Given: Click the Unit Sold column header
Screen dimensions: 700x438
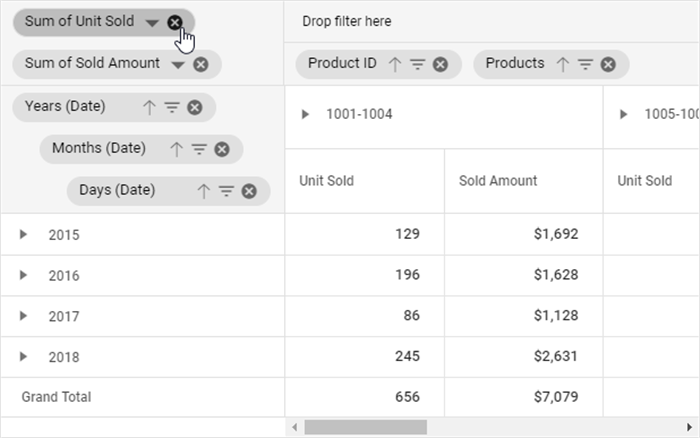Looking at the screenshot, I should point(326,181).
